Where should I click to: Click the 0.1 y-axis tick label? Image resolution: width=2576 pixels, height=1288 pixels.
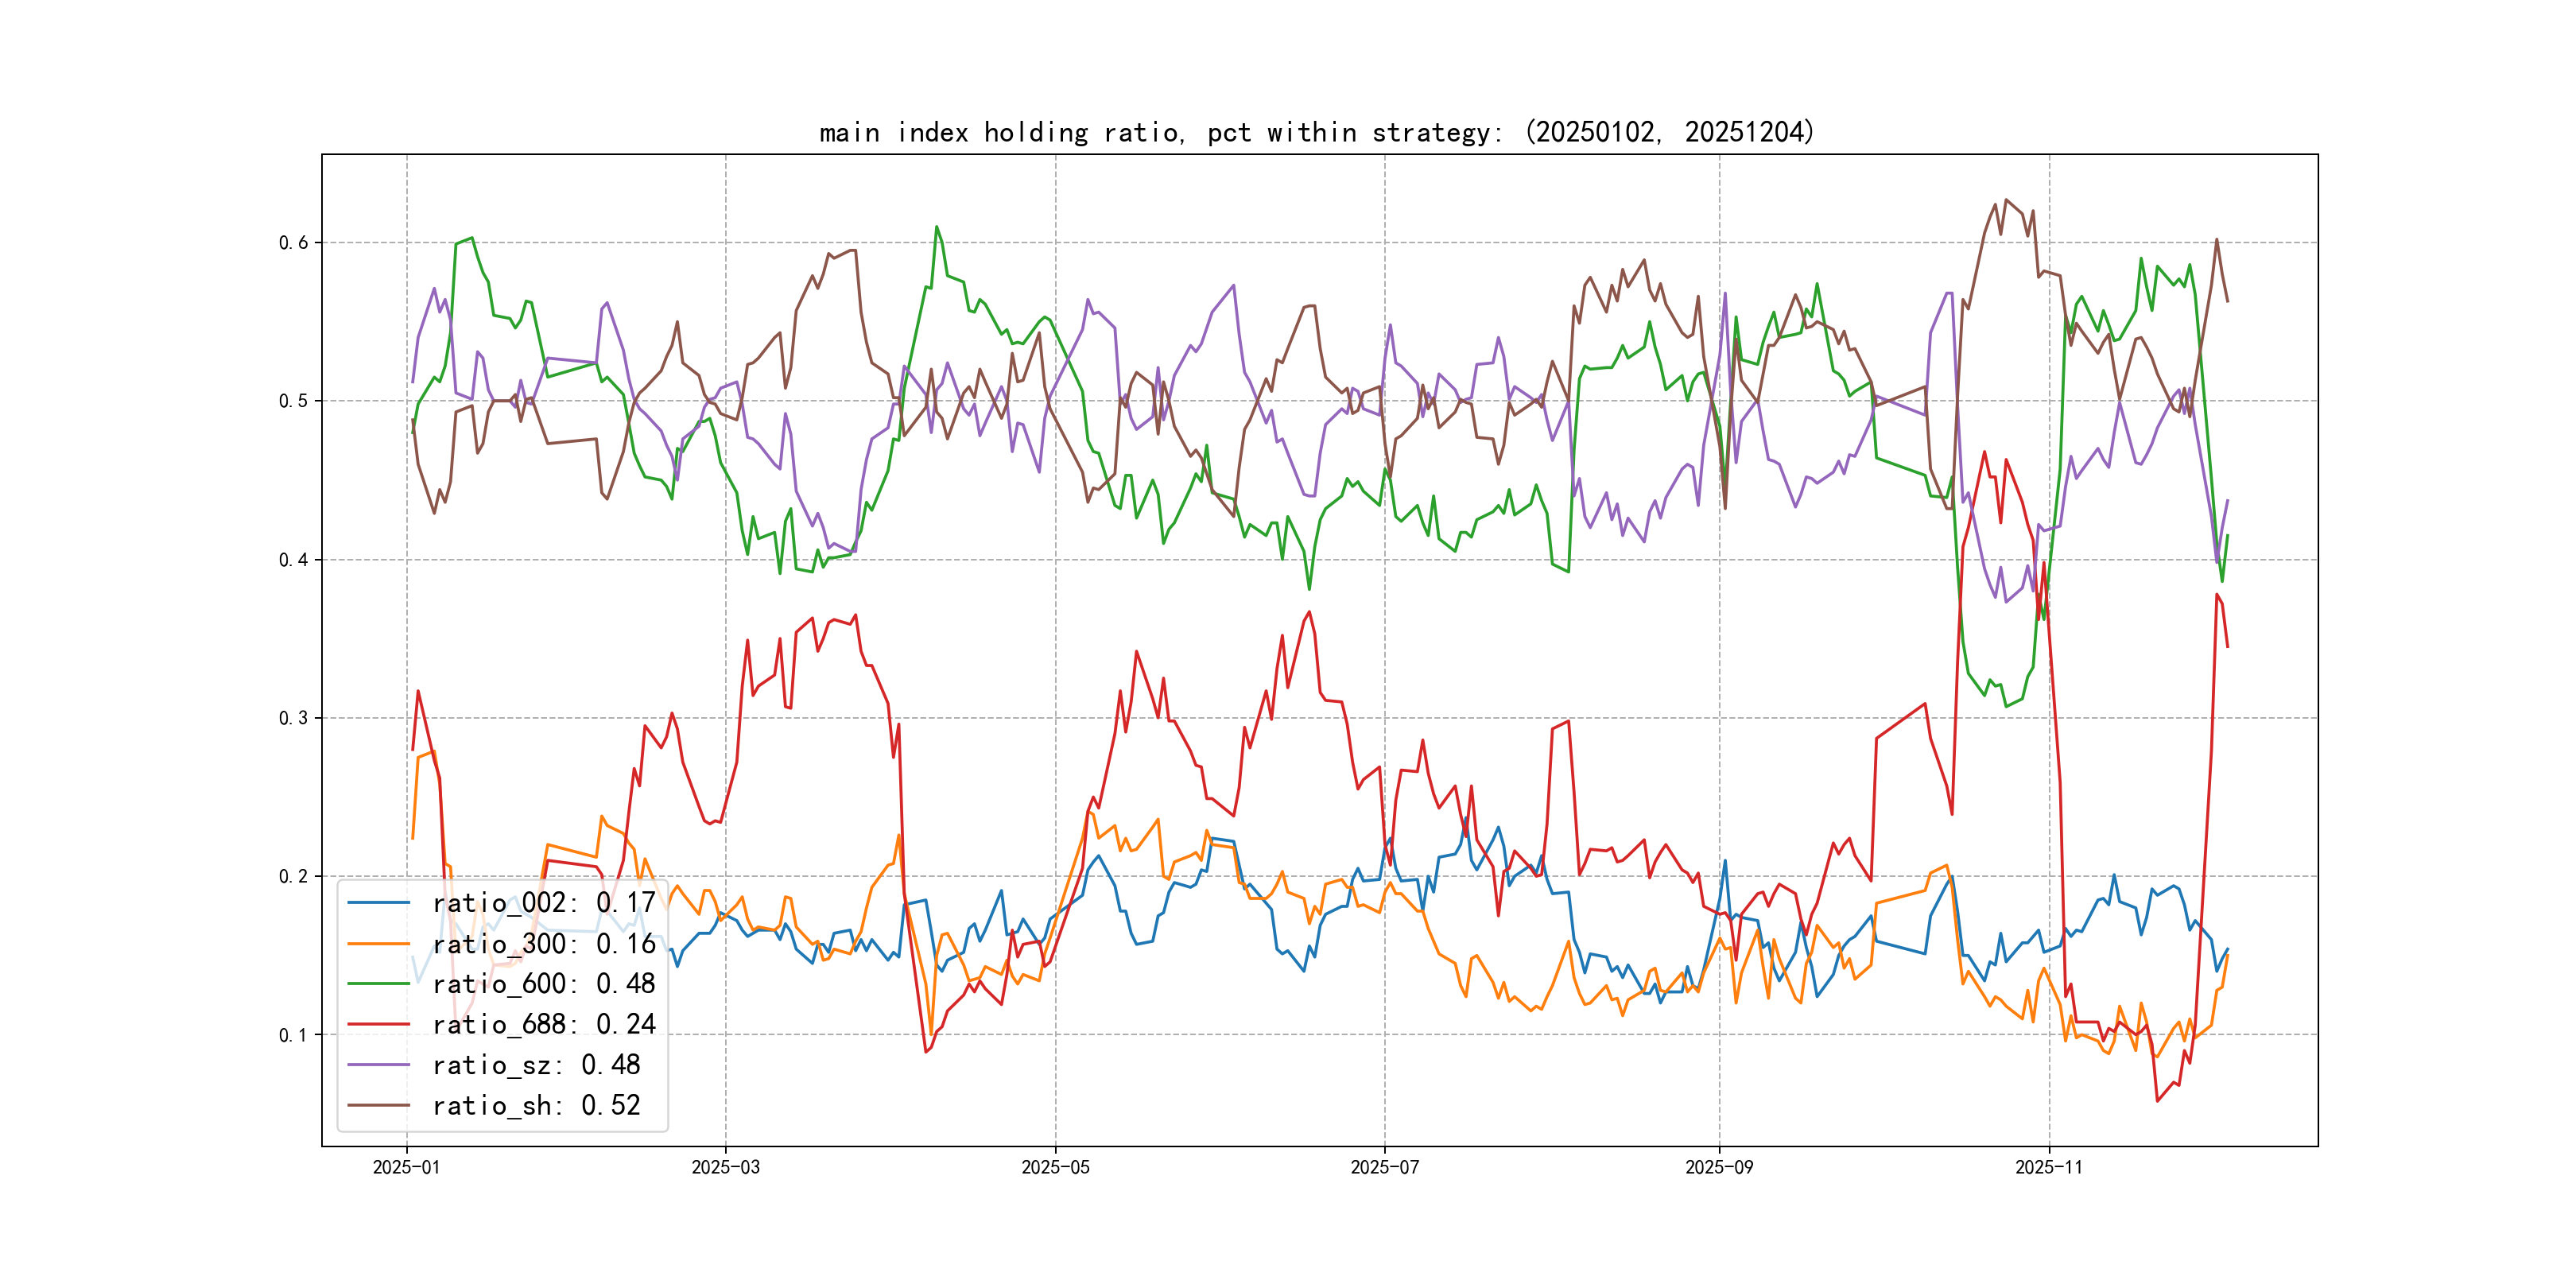pyautogui.click(x=293, y=1035)
